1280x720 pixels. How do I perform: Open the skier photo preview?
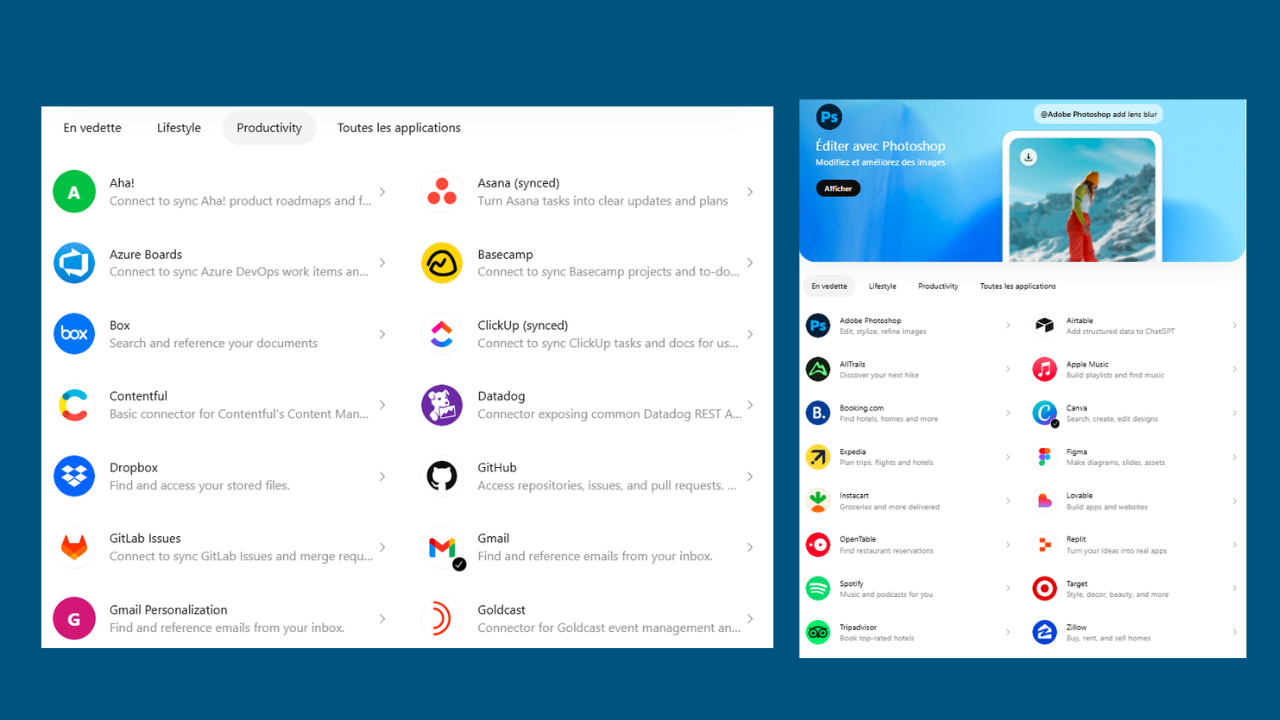coord(1082,200)
